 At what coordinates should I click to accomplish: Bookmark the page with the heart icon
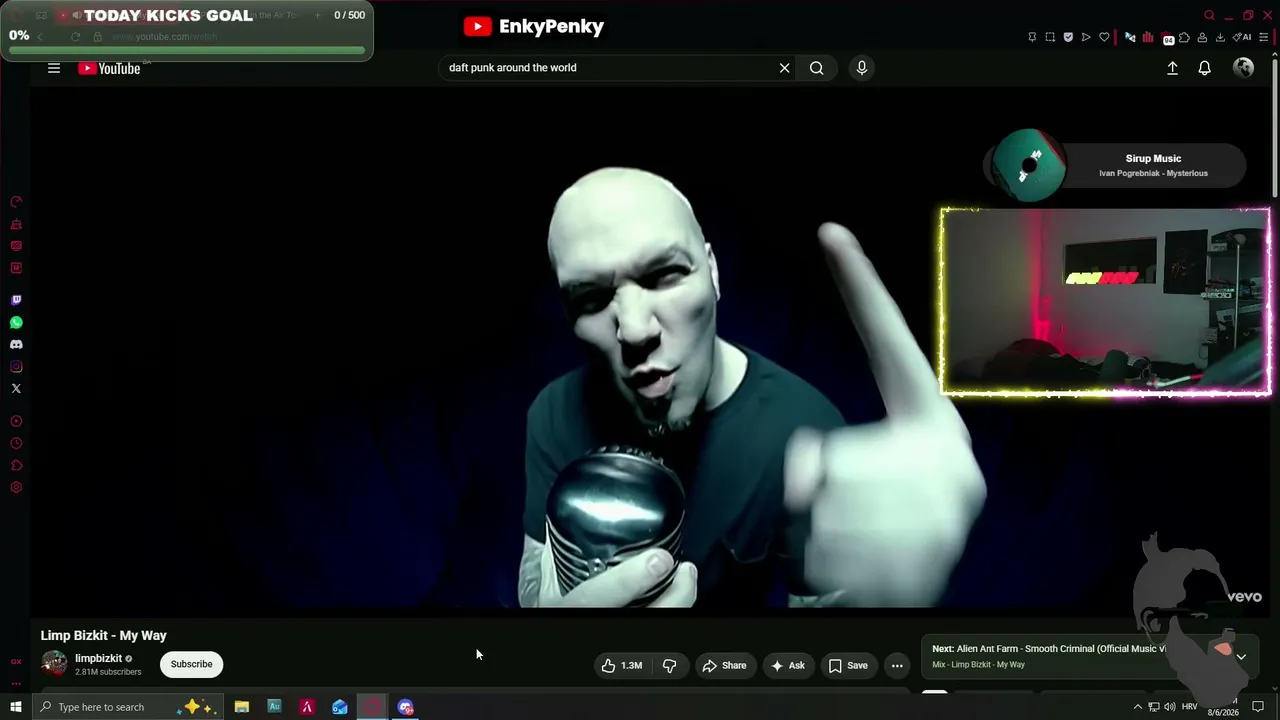pyautogui.click(x=1104, y=37)
